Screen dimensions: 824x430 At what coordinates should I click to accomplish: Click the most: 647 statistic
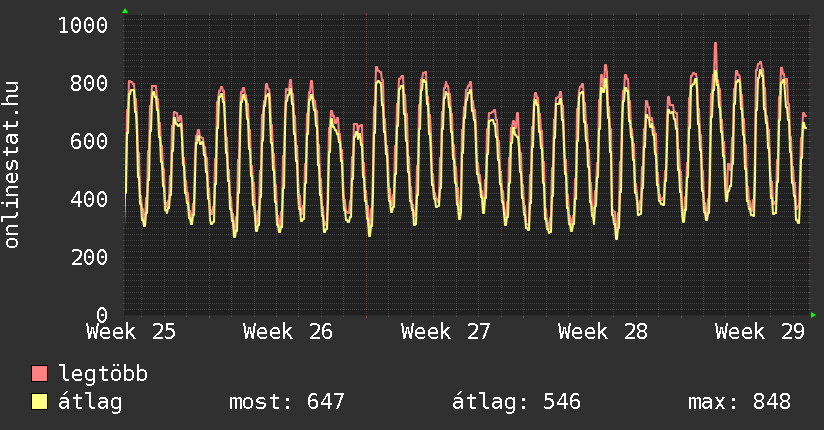point(287,402)
